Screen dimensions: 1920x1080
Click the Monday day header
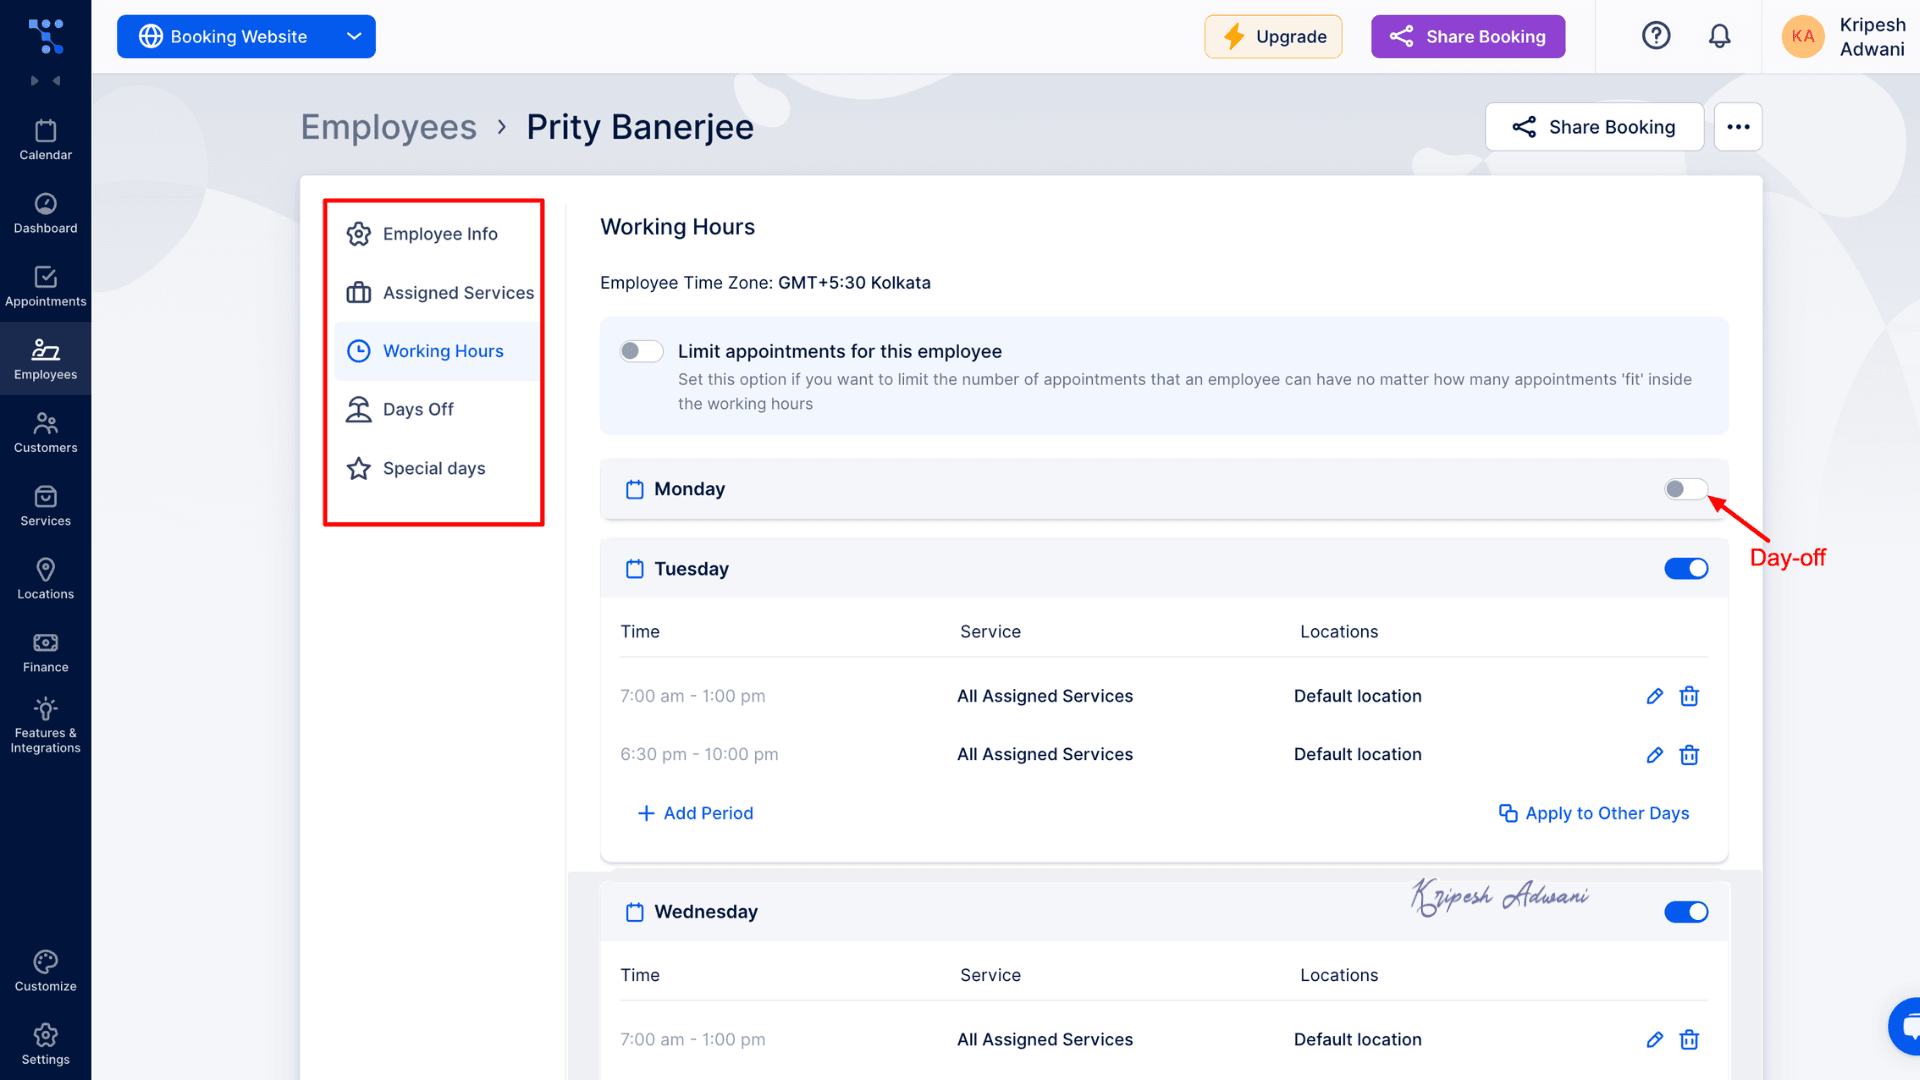click(1164, 489)
